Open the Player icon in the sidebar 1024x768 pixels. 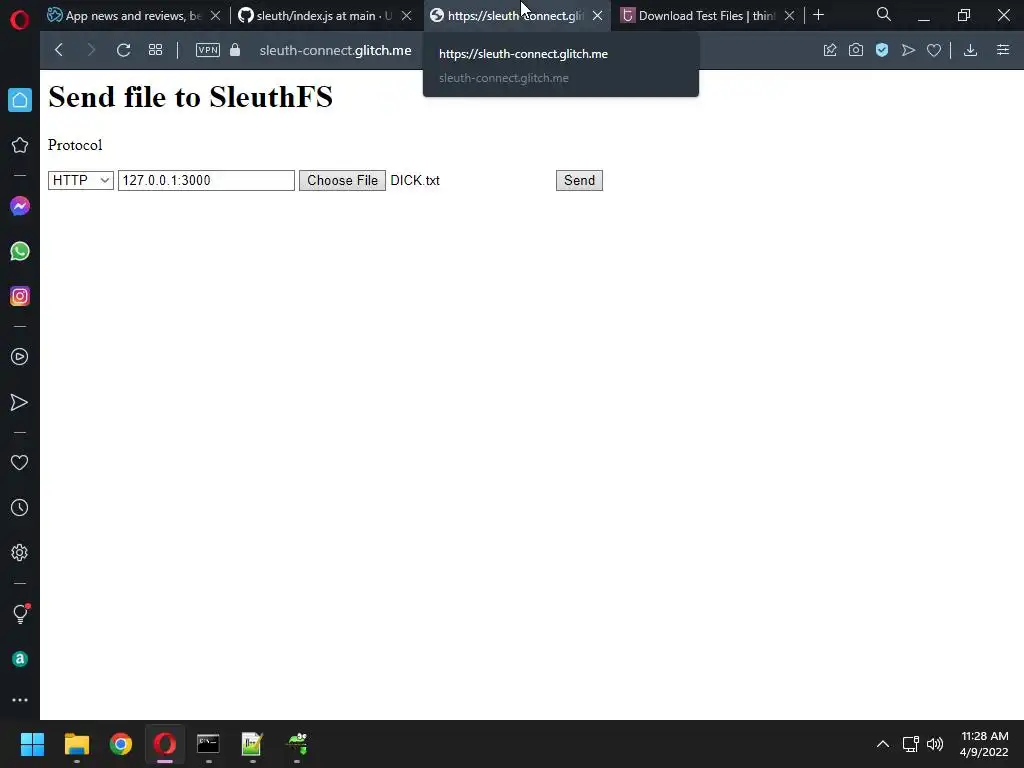pyautogui.click(x=20, y=357)
